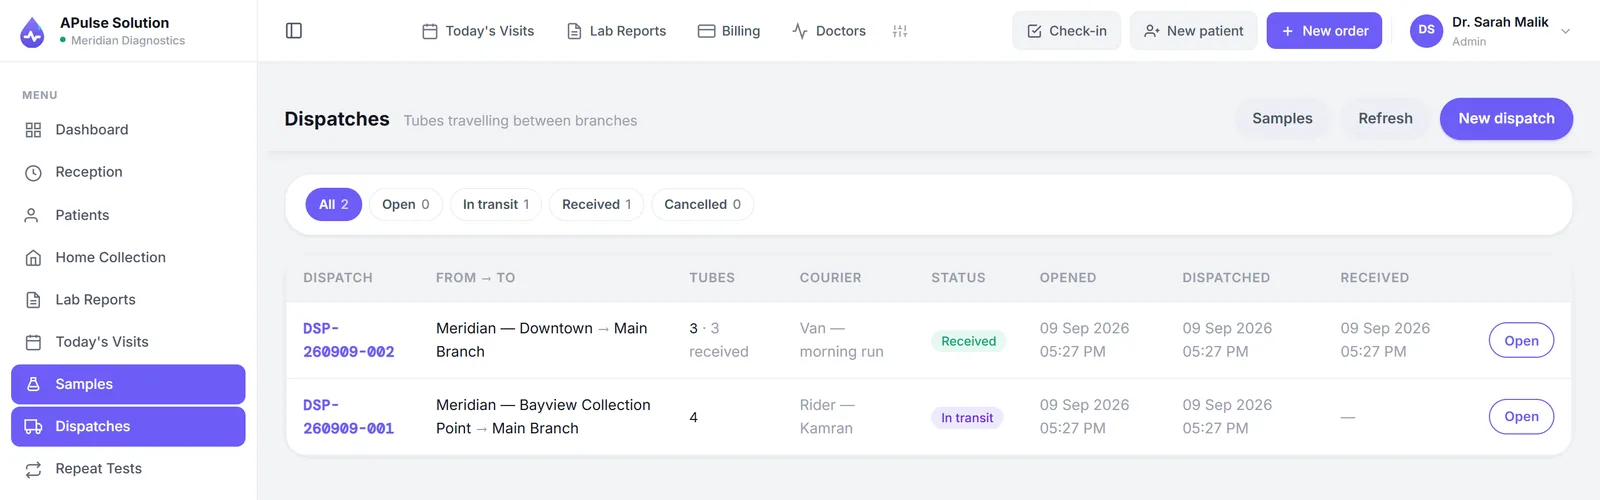Go to Lab Reports in sidebar

click(128, 300)
